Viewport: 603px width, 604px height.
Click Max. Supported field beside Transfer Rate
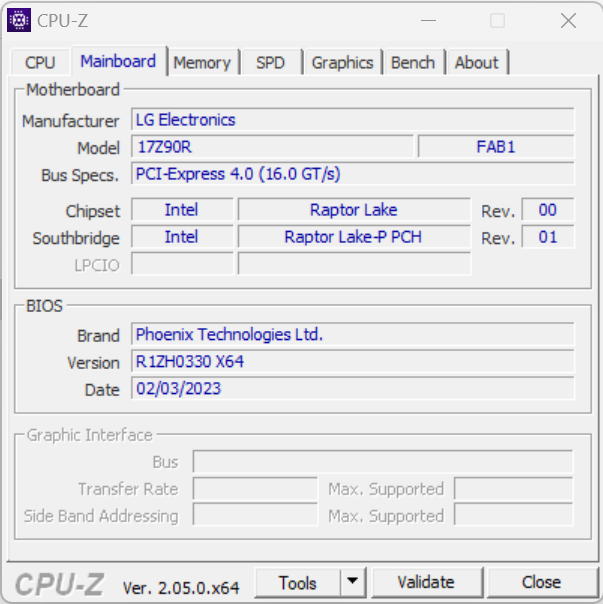coord(514,488)
